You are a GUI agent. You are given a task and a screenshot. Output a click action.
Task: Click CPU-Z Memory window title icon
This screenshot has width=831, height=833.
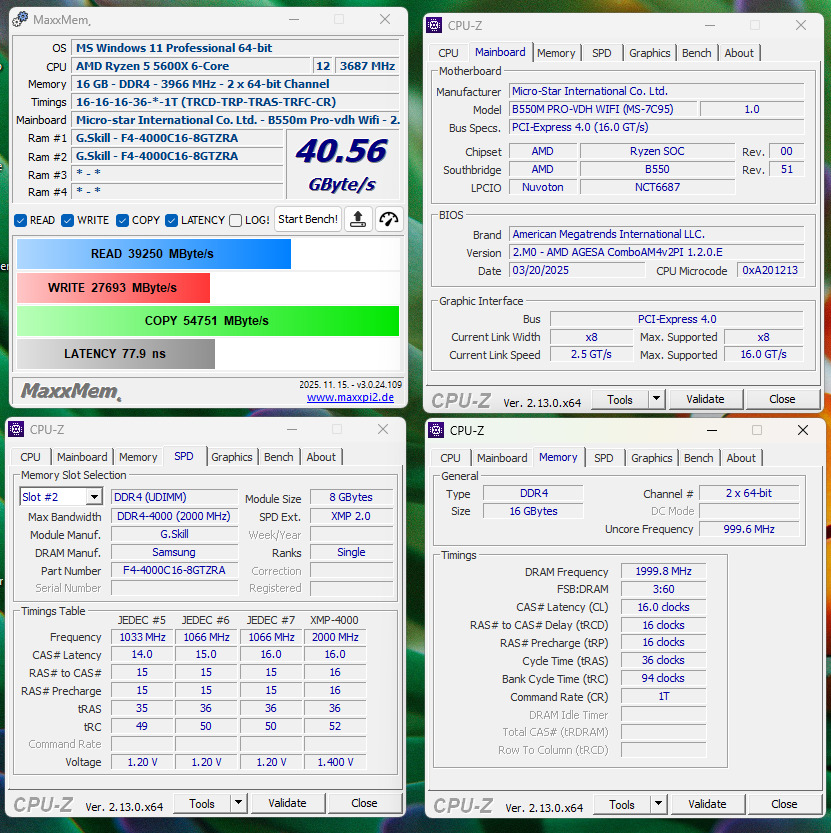(436, 430)
